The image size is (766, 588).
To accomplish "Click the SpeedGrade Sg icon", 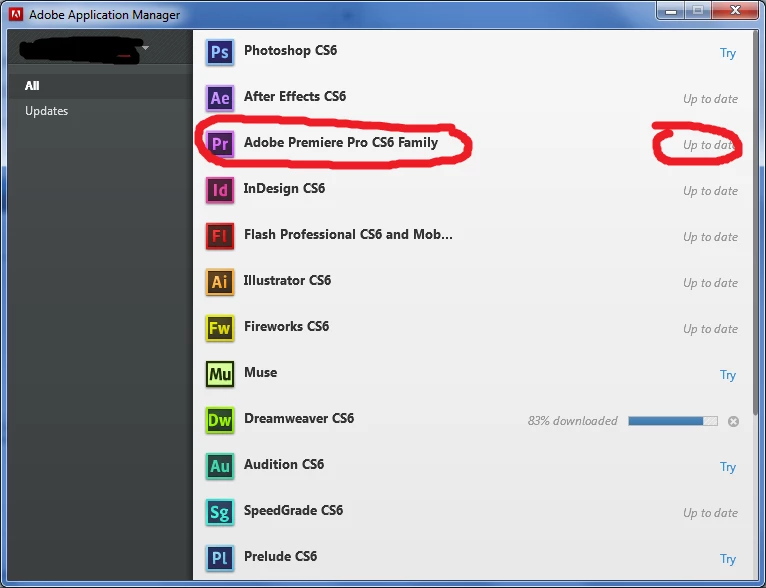I will pyautogui.click(x=220, y=512).
